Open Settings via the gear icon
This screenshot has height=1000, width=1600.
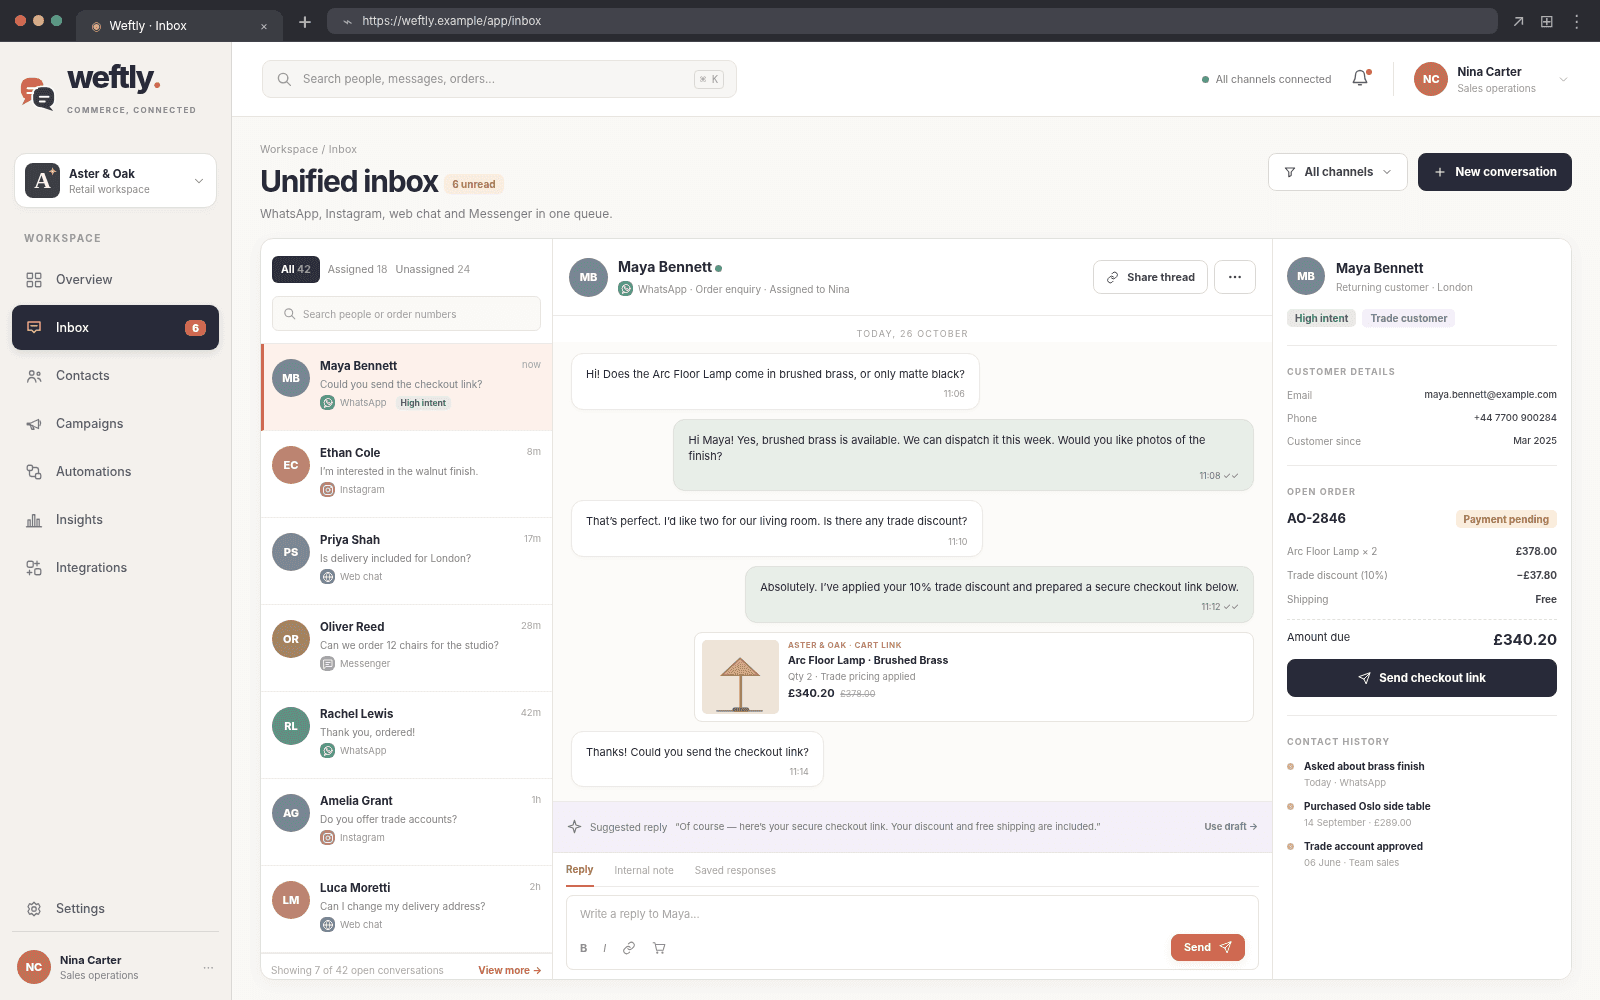[x=34, y=909]
